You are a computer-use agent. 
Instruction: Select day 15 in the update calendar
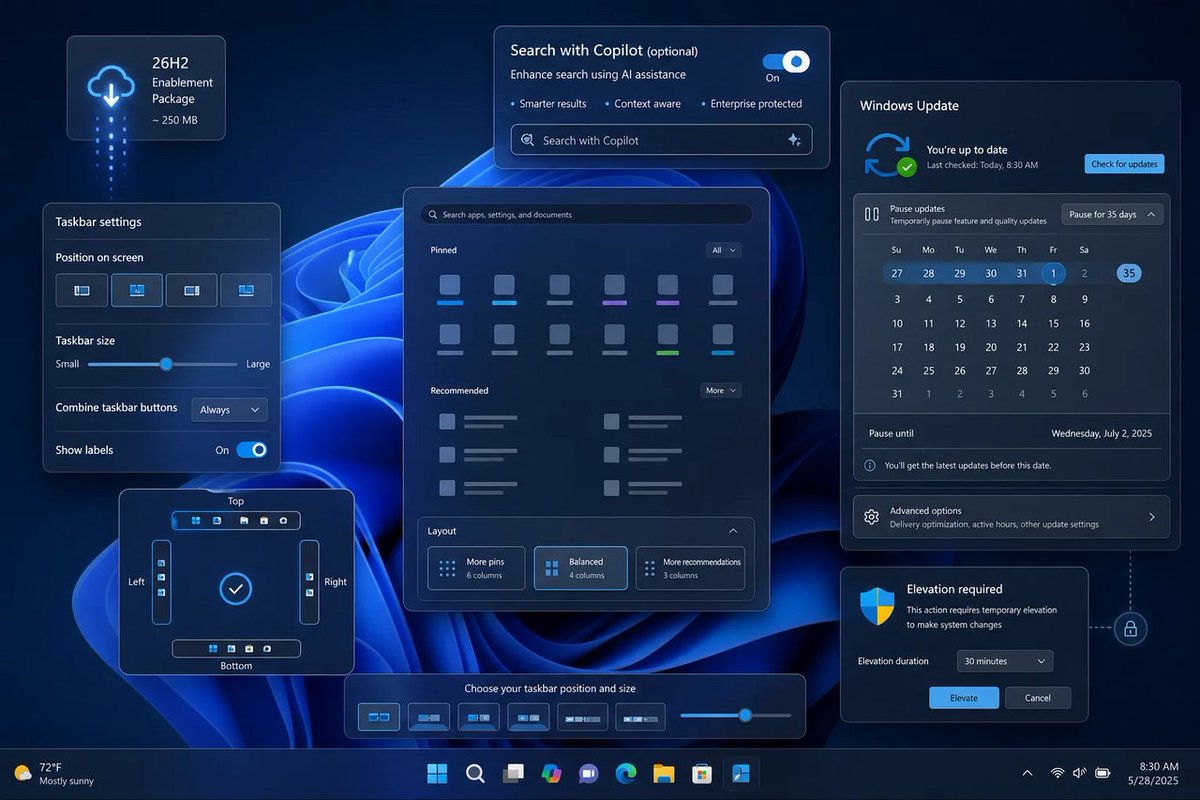[1053, 323]
